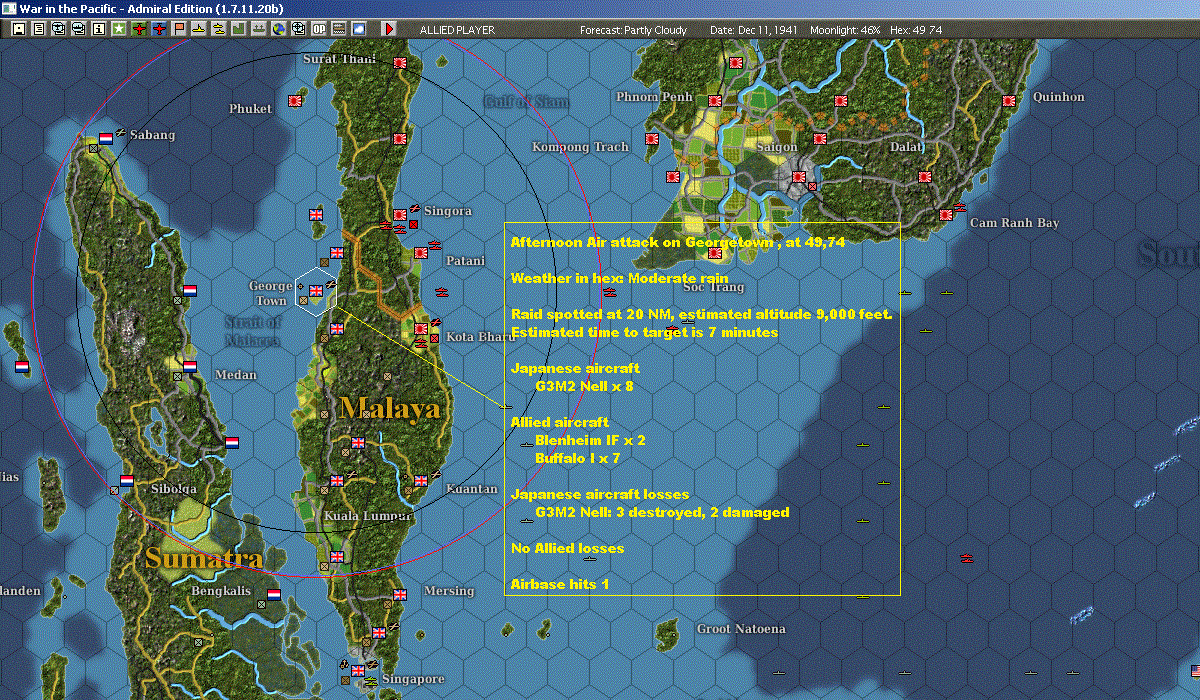The image size is (1200, 700).
Task: Select the Japanese flag base near Phuket
Action: click(x=295, y=101)
